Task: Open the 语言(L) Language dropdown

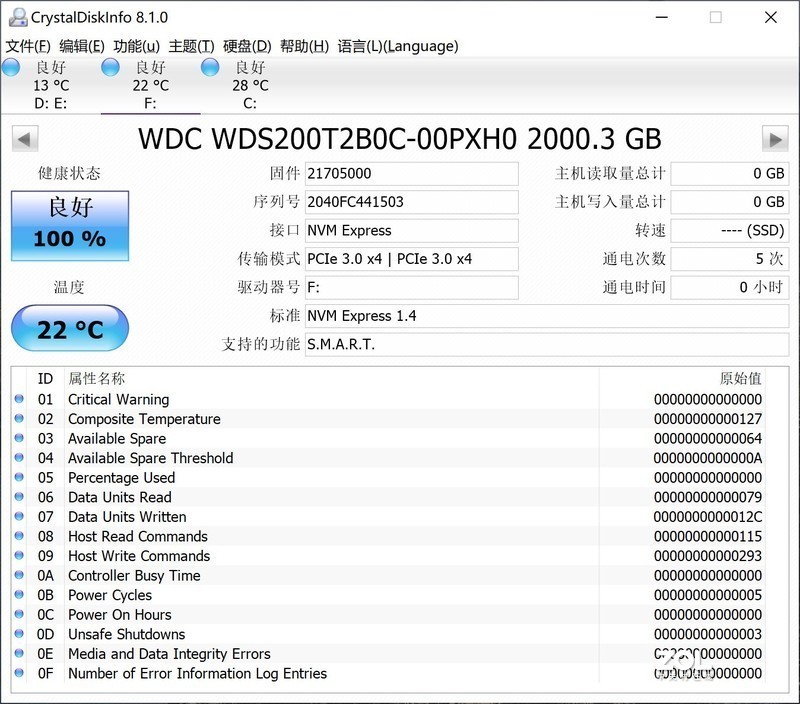Action: pos(400,46)
